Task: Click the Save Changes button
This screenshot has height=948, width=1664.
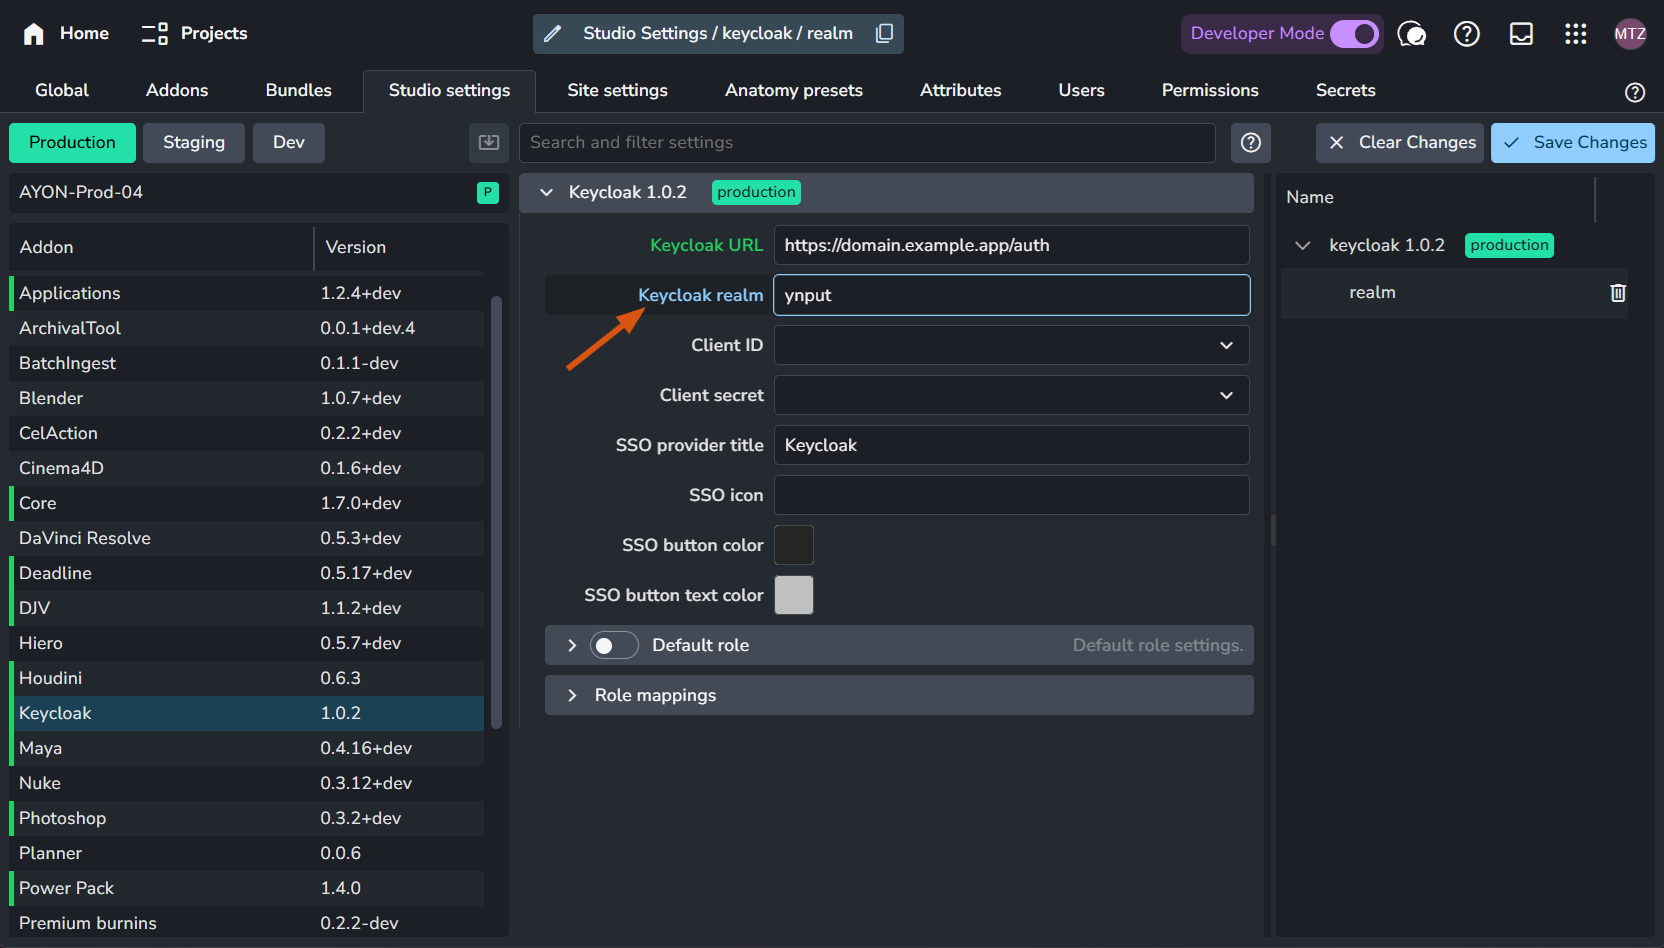Action: pyautogui.click(x=1572, y=143)
